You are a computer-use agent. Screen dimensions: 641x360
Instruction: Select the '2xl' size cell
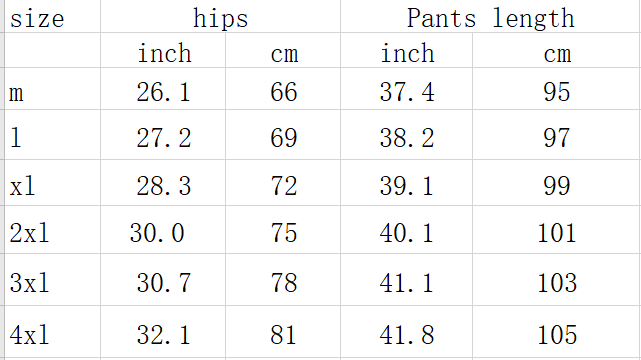(52, 230)
